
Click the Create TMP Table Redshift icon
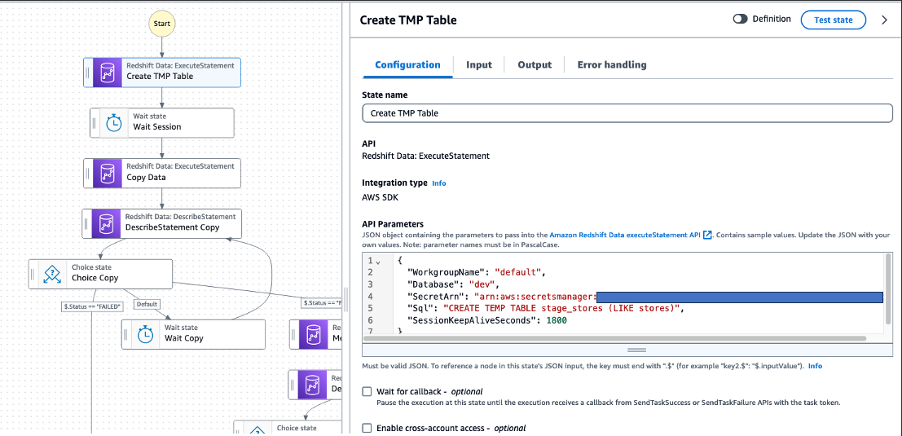pyautogui.click(x=106, y=72)
